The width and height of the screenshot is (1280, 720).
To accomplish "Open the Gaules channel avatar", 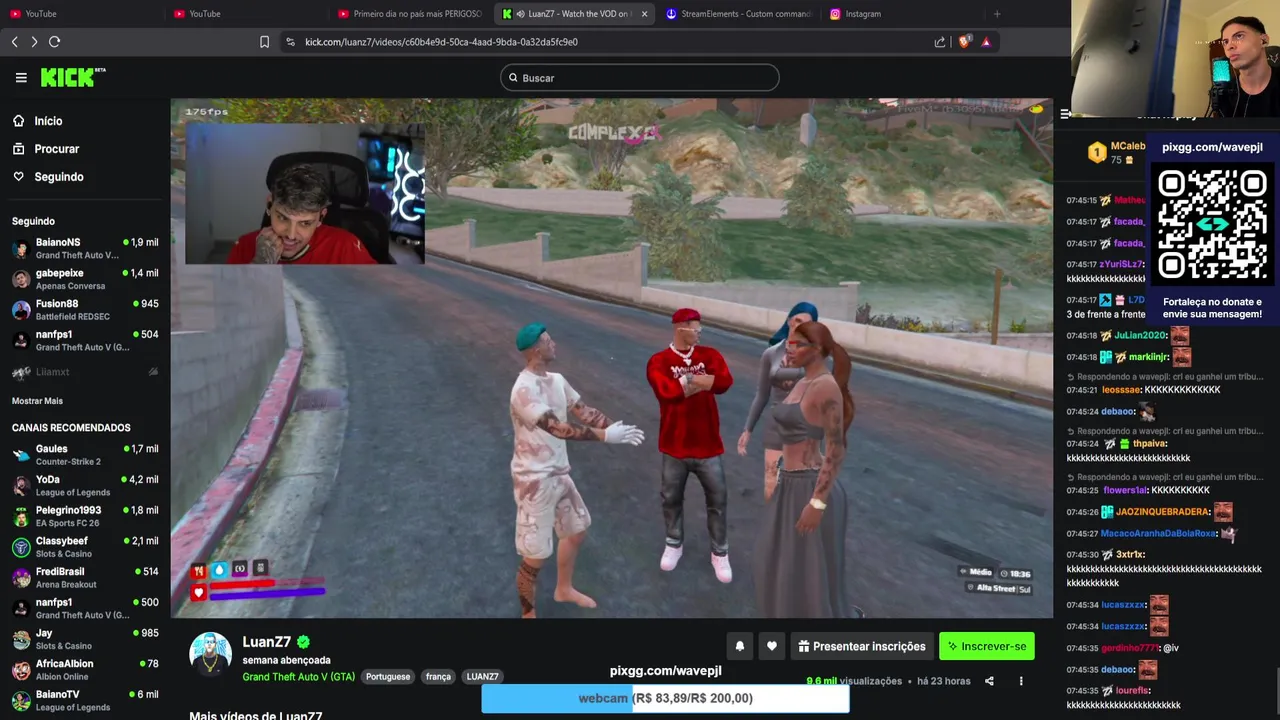I will click(x=21, y=455).
